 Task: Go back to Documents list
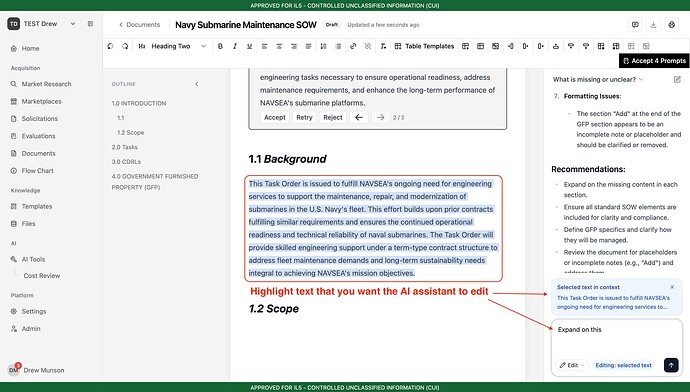pyautogui.click(x=139, y=25)
